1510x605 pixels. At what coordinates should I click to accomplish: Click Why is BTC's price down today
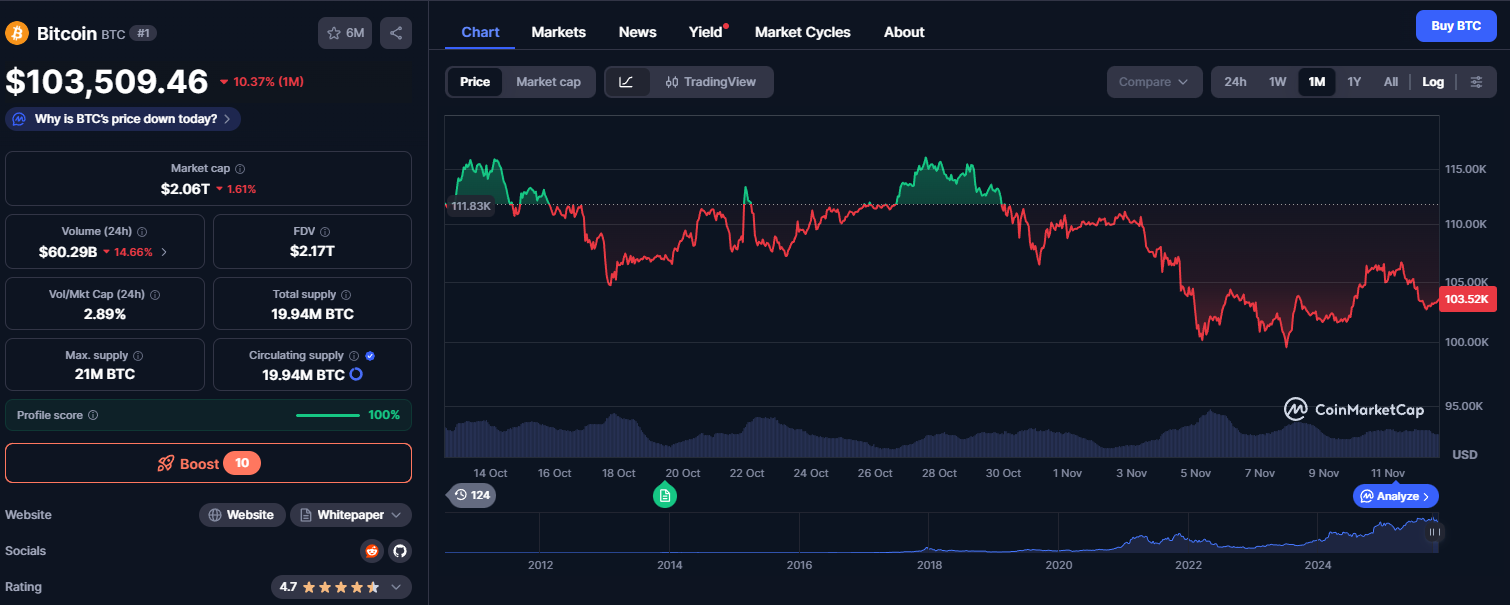coord(122,118)
